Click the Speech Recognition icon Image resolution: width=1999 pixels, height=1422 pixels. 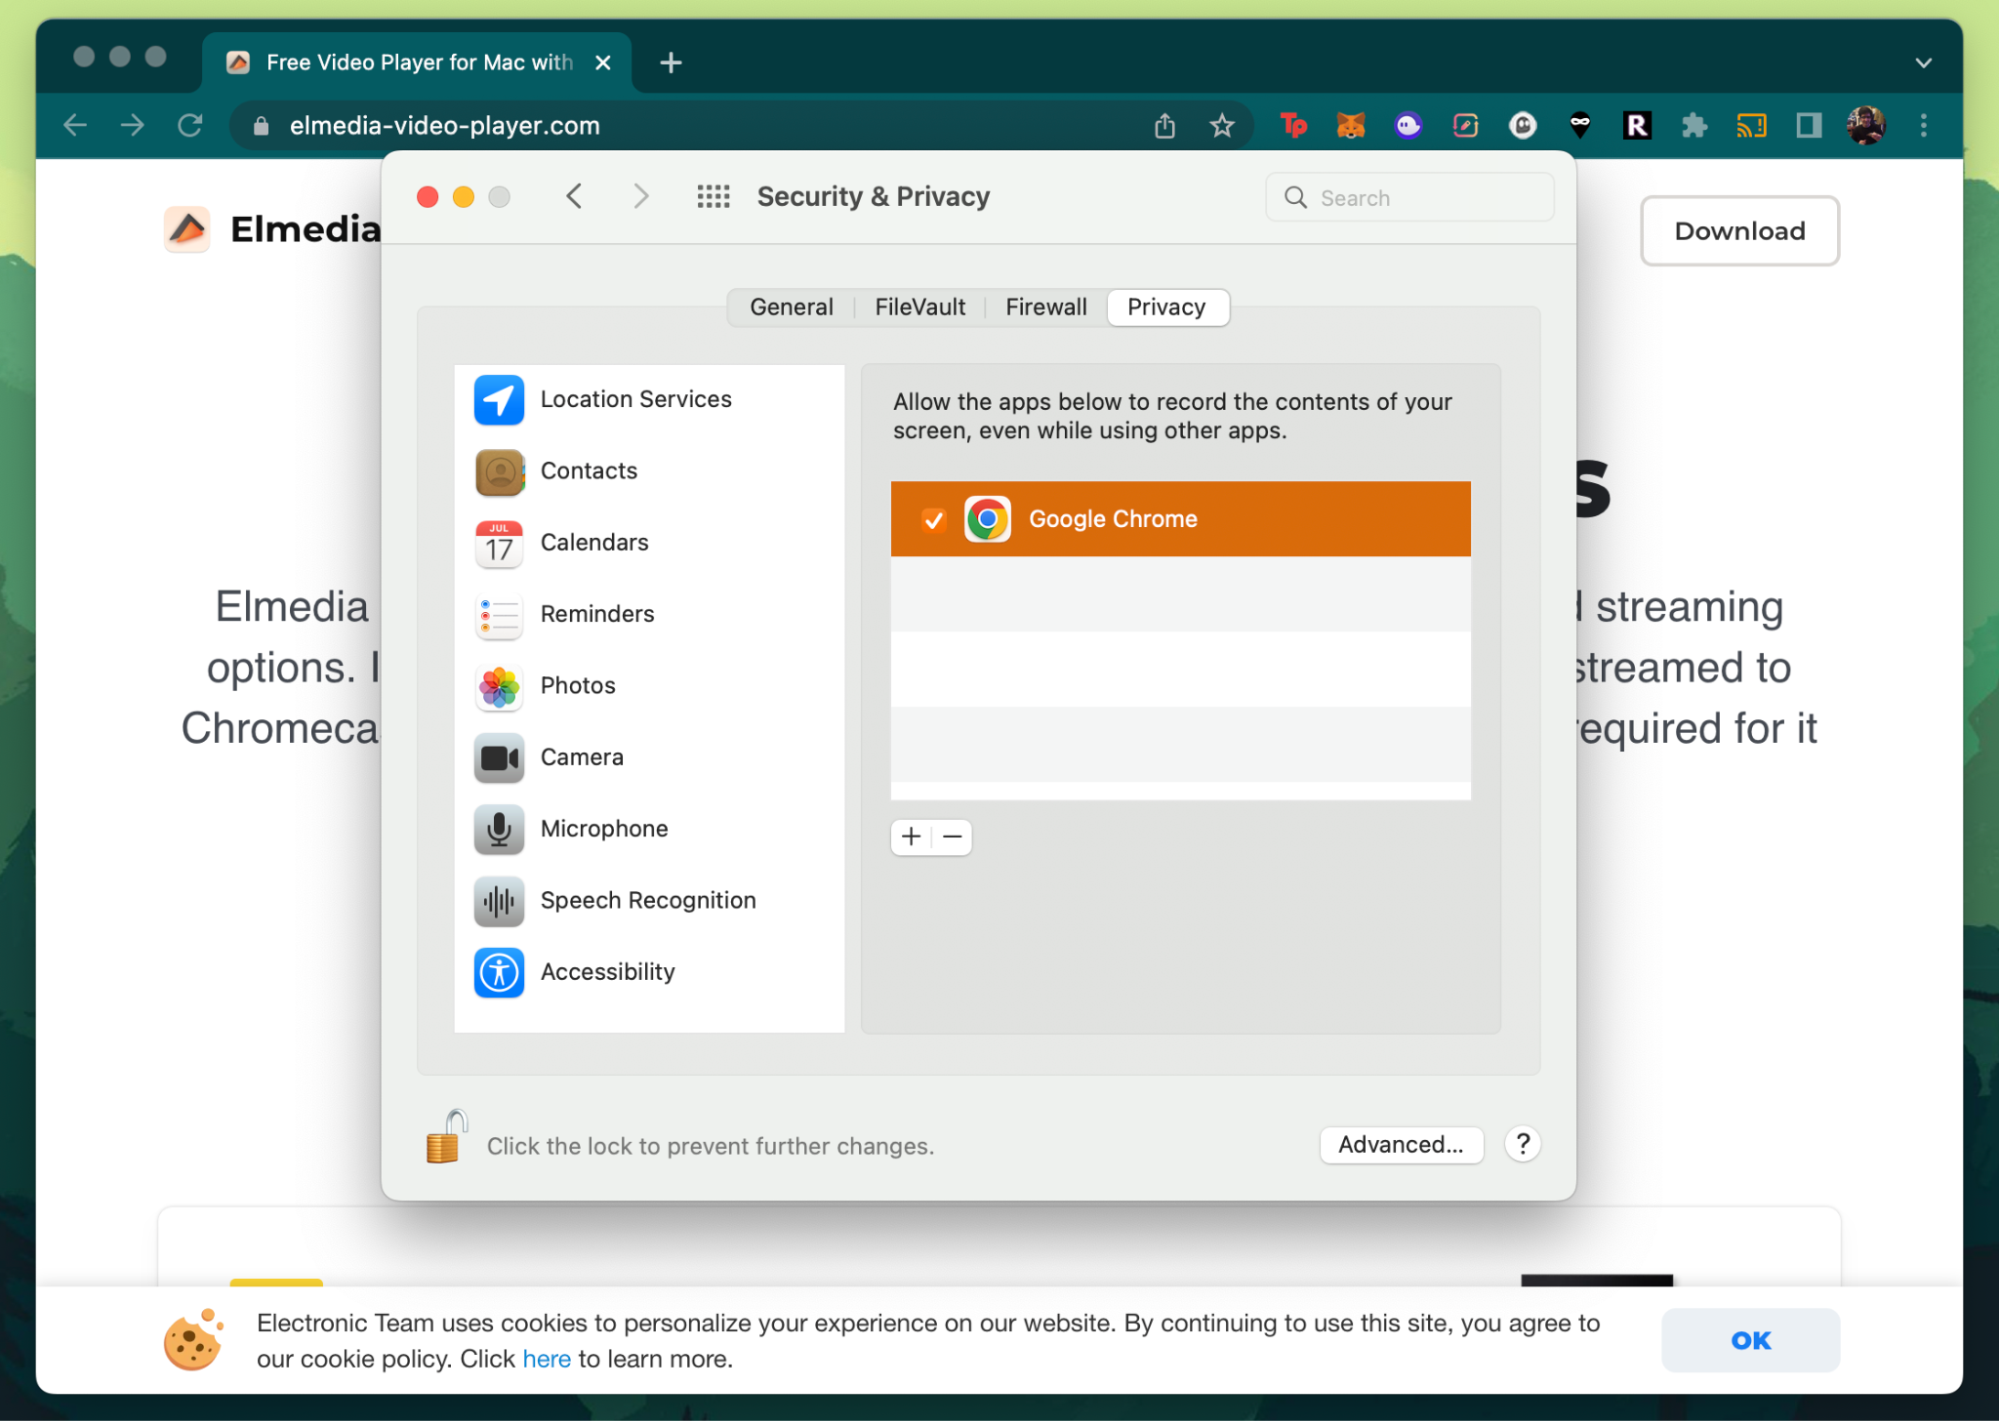(x=499, y=899)
